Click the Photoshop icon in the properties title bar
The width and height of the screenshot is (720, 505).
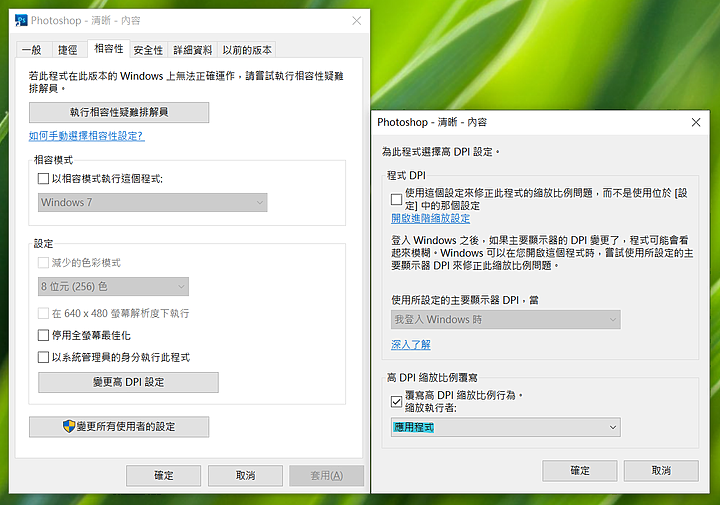click(21, 20)
